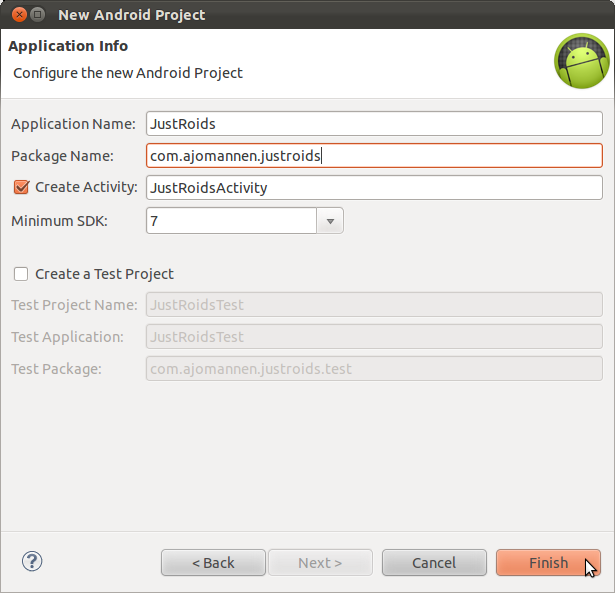Focus the Minimum SDK combo field showing 7
The image size is (615, 593).
click(231, 221)
